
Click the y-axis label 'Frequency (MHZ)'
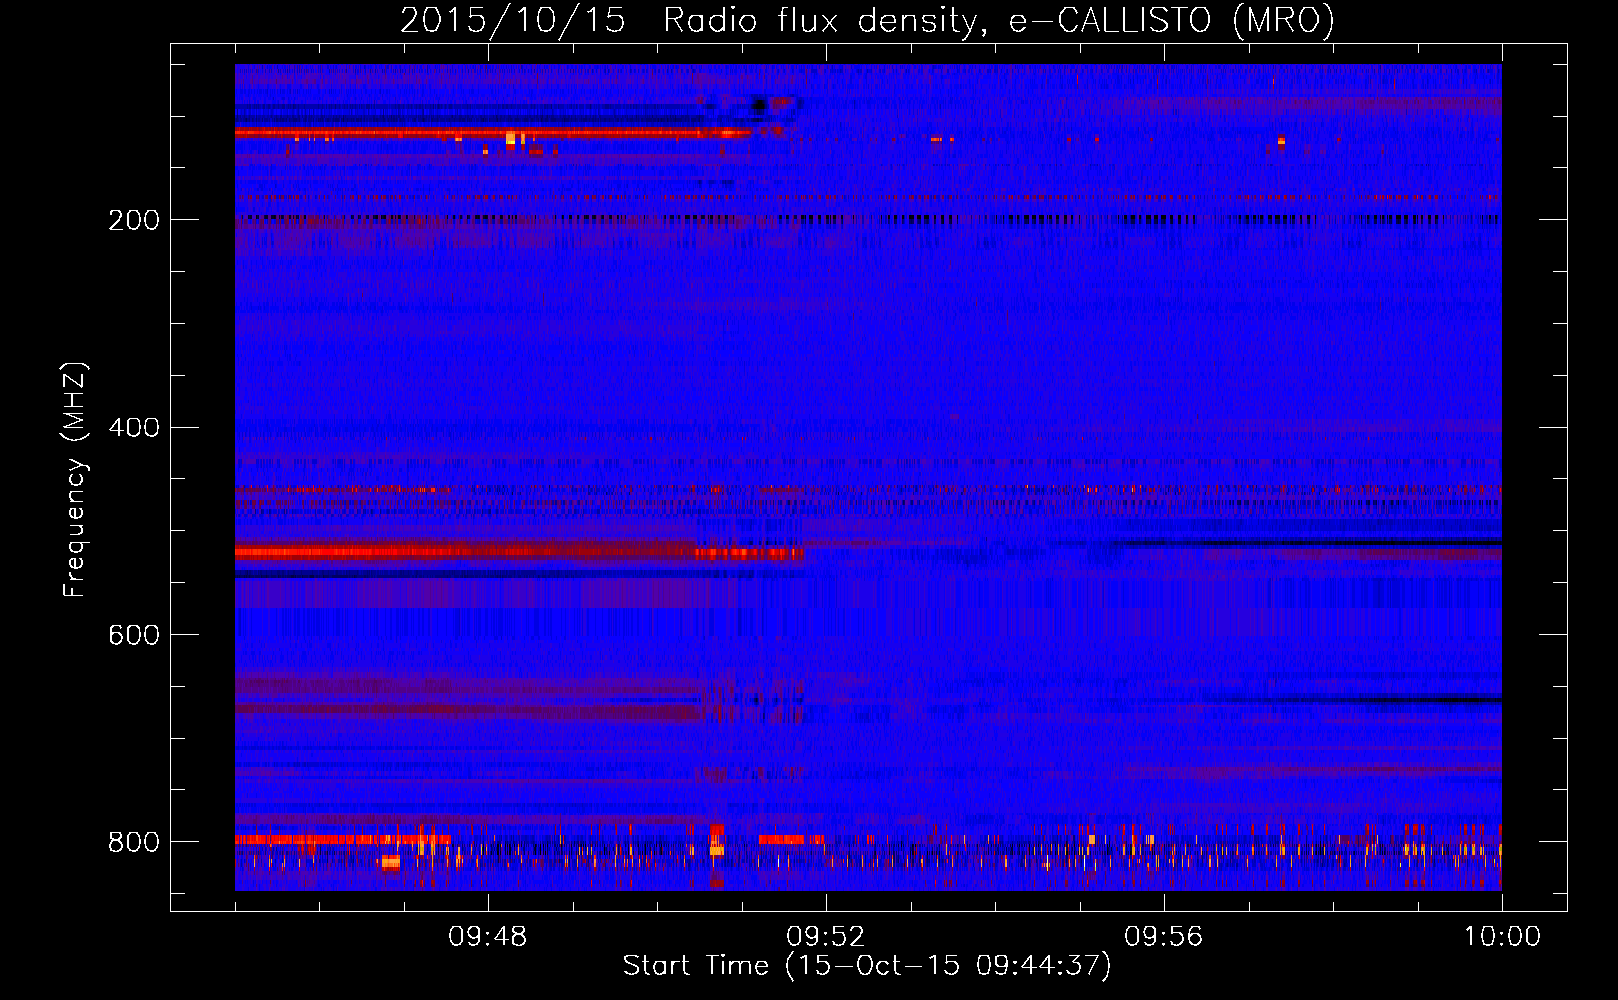click(x=75, y=480)
